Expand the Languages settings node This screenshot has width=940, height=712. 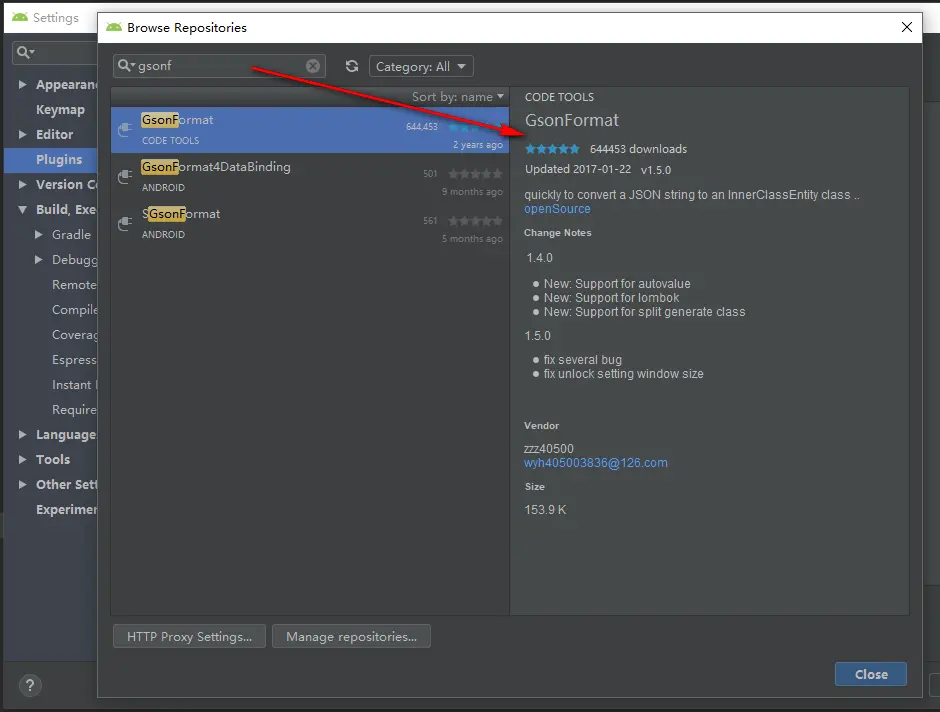pyautogui.click(x=23, y=435)
